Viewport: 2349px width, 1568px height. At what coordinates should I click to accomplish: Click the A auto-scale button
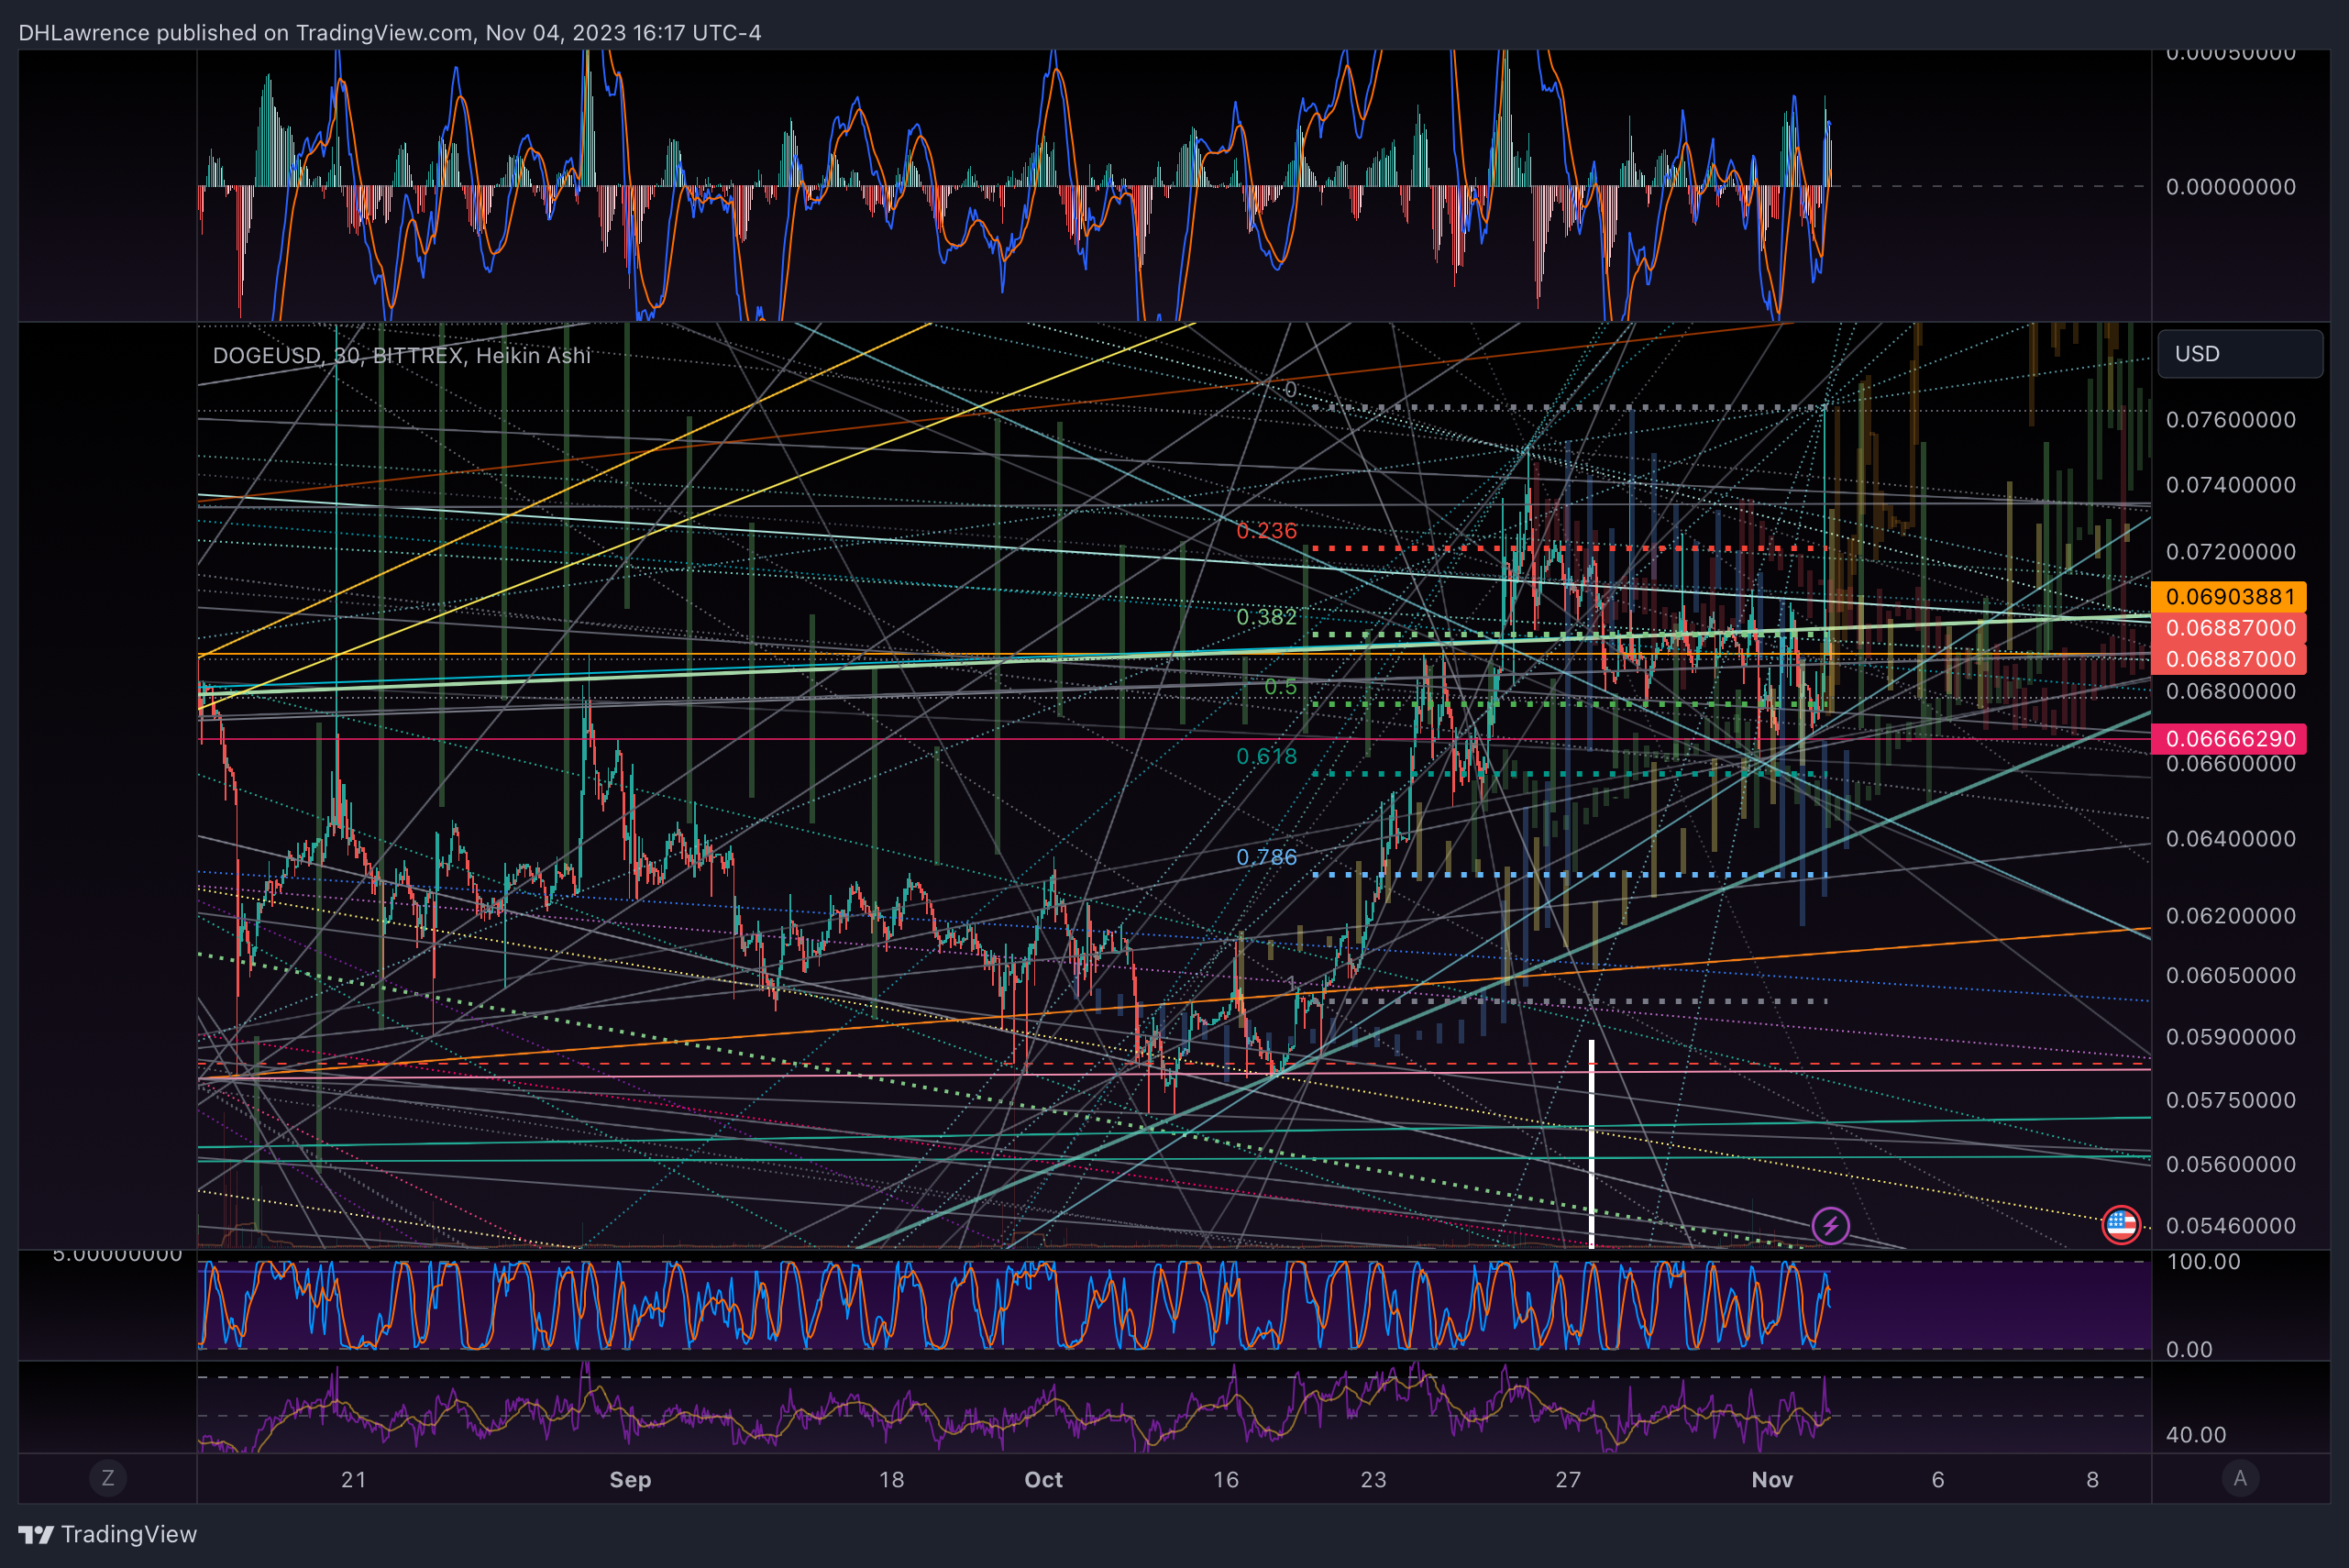tap(2240, 1478)
